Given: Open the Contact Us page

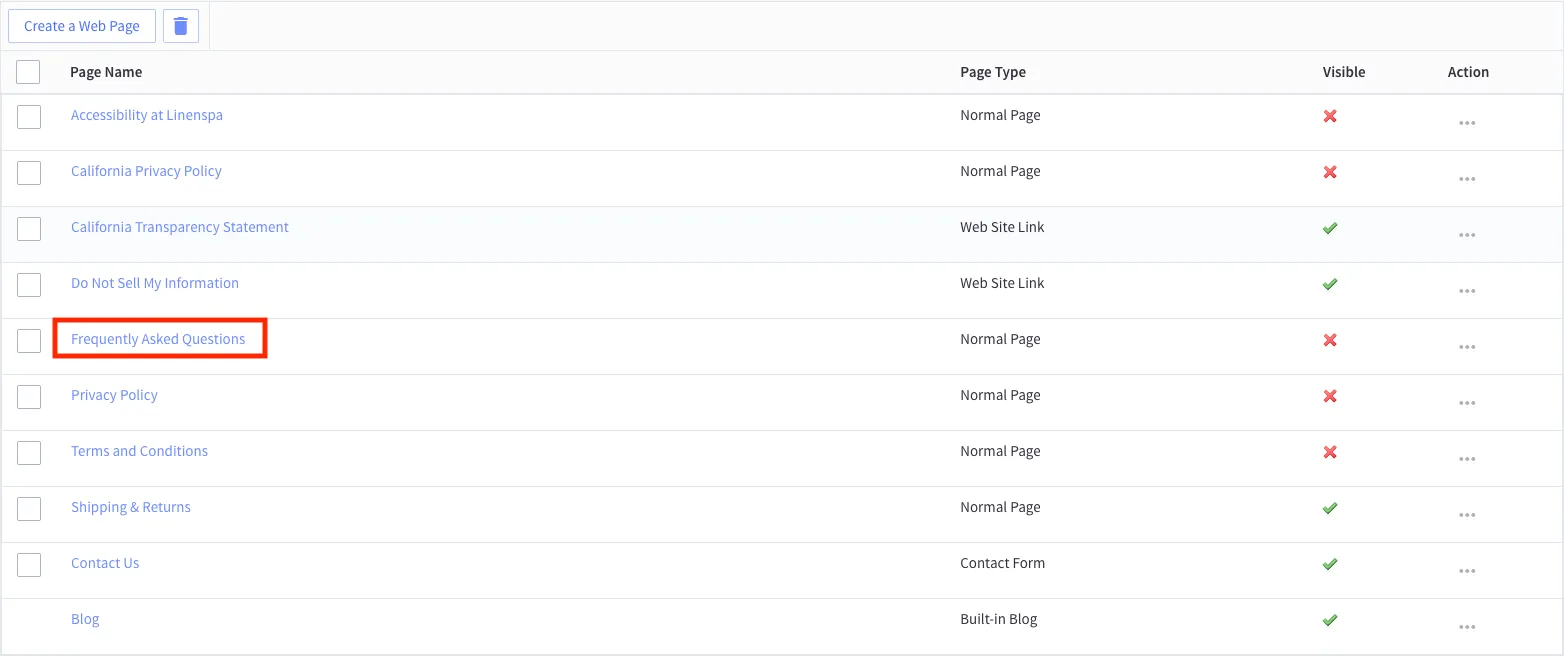Looking at the screenshot, I should pyautogui.click(x=104, y=562).
